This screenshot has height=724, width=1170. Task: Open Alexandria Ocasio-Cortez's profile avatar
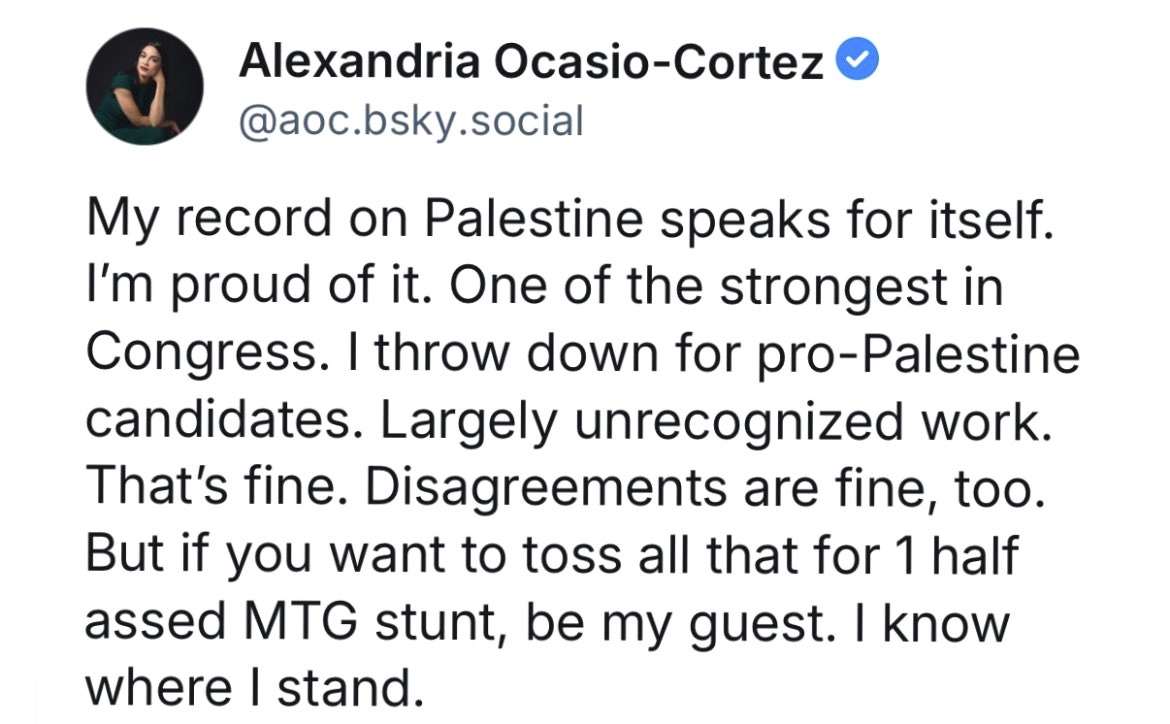[145, 87]
